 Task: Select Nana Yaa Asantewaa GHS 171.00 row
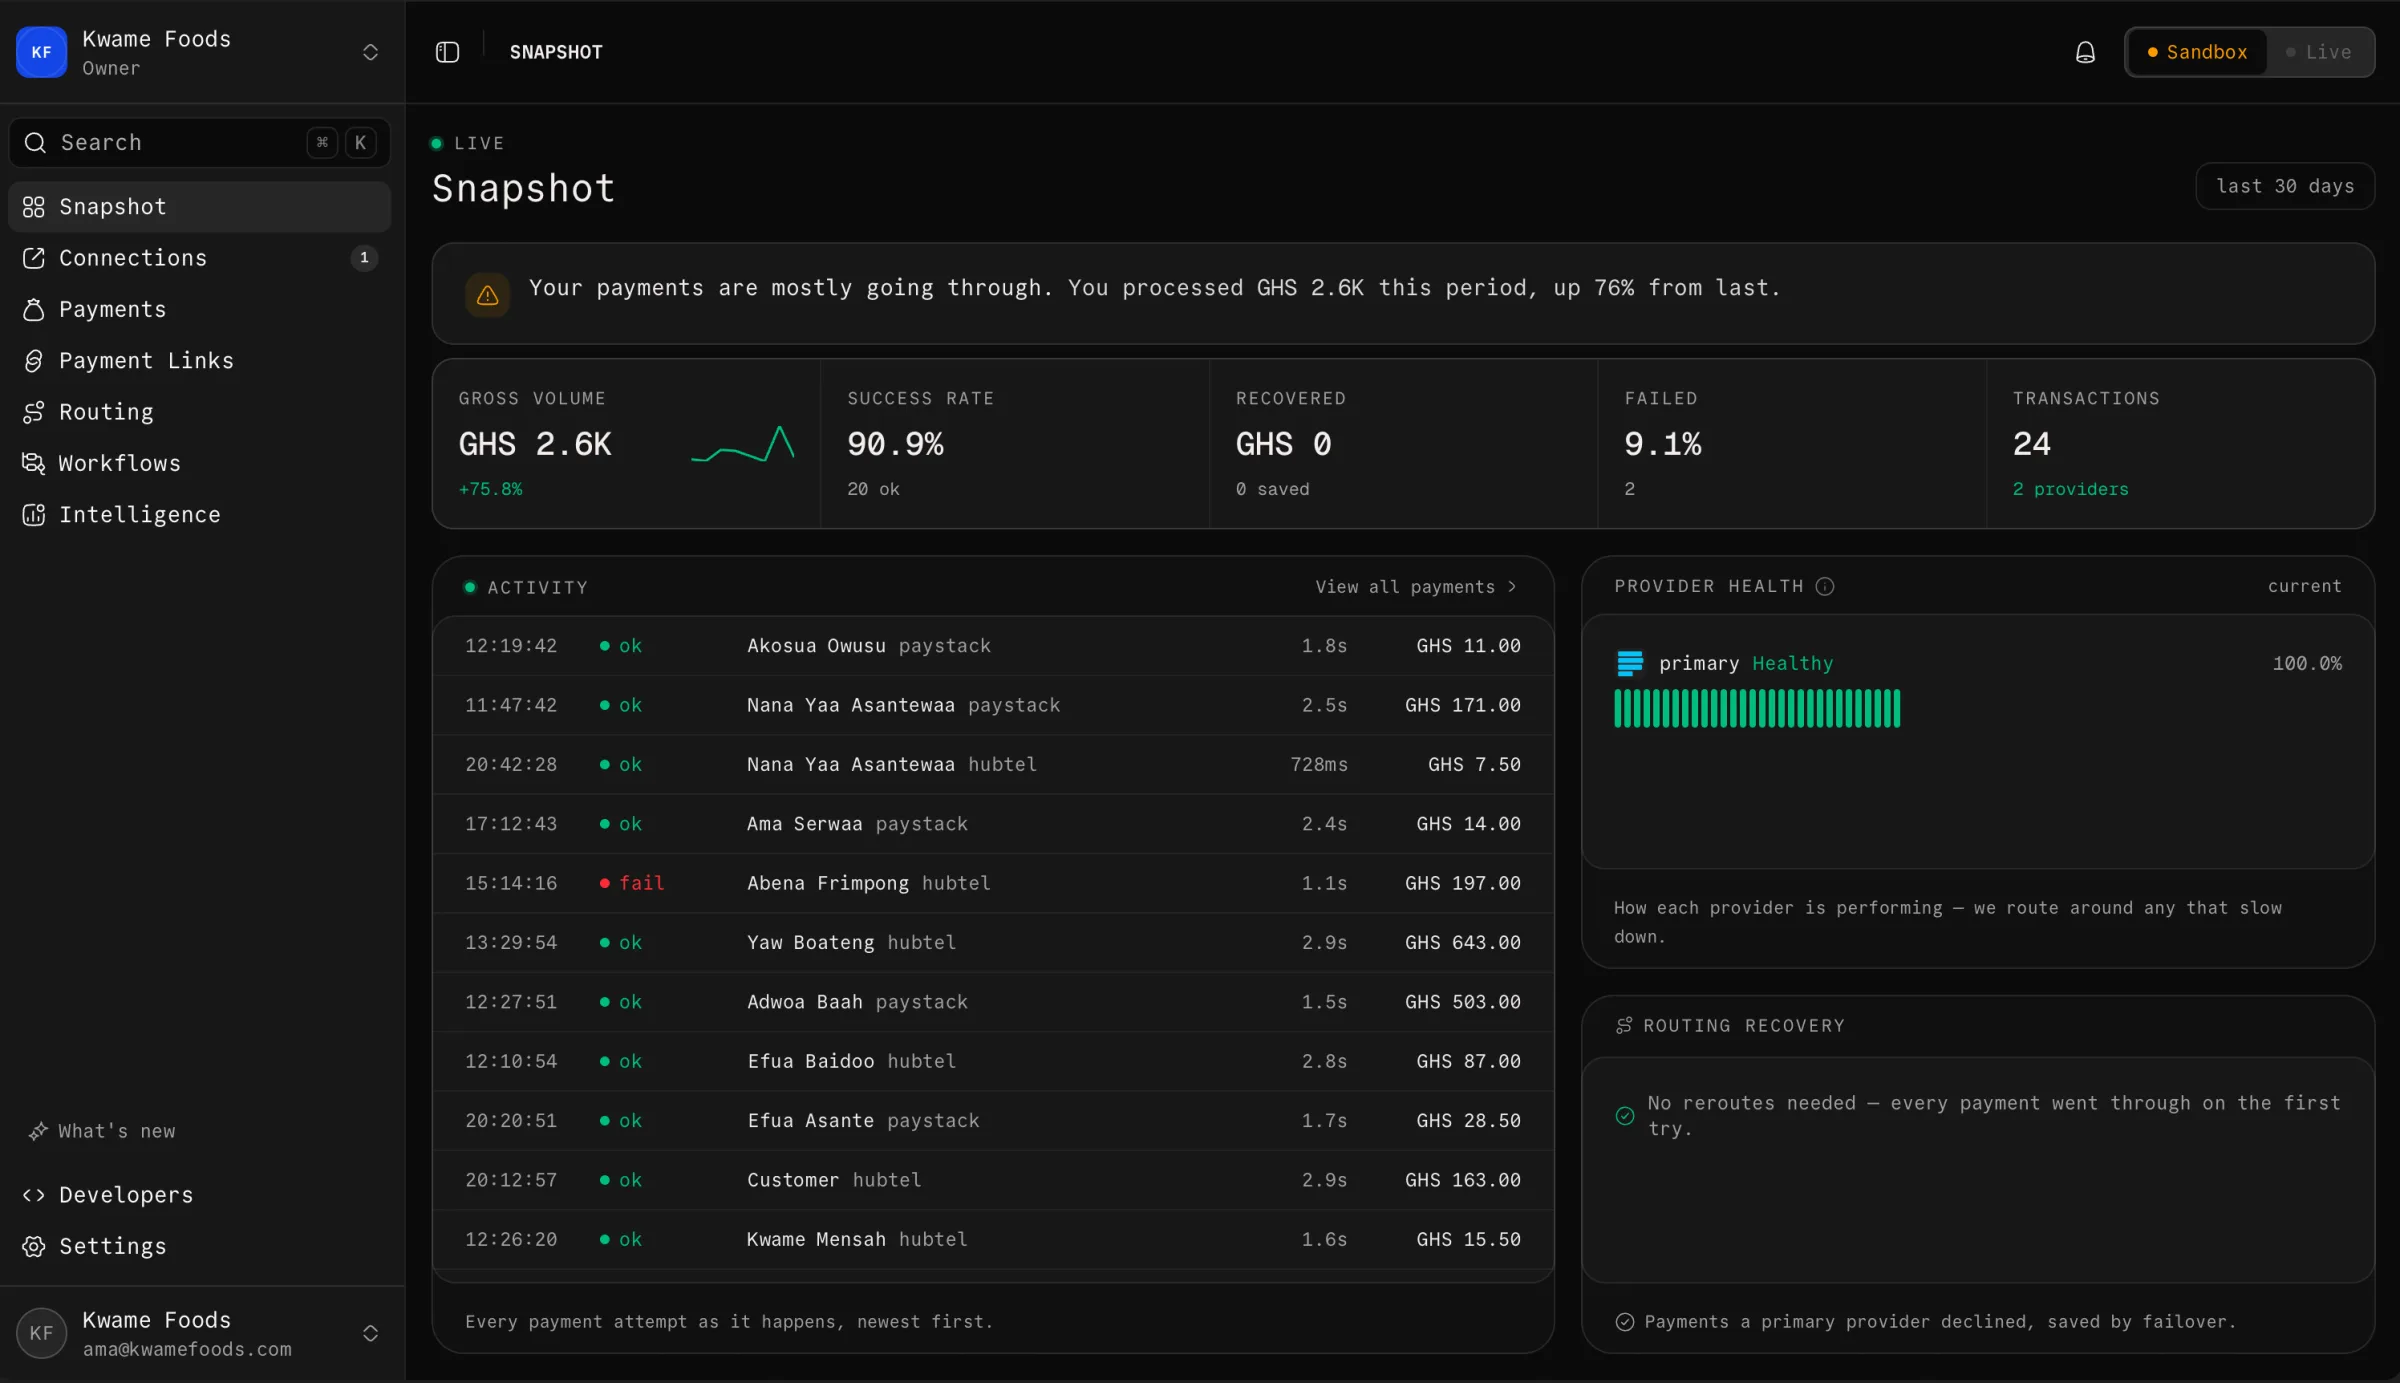point(993,705)
